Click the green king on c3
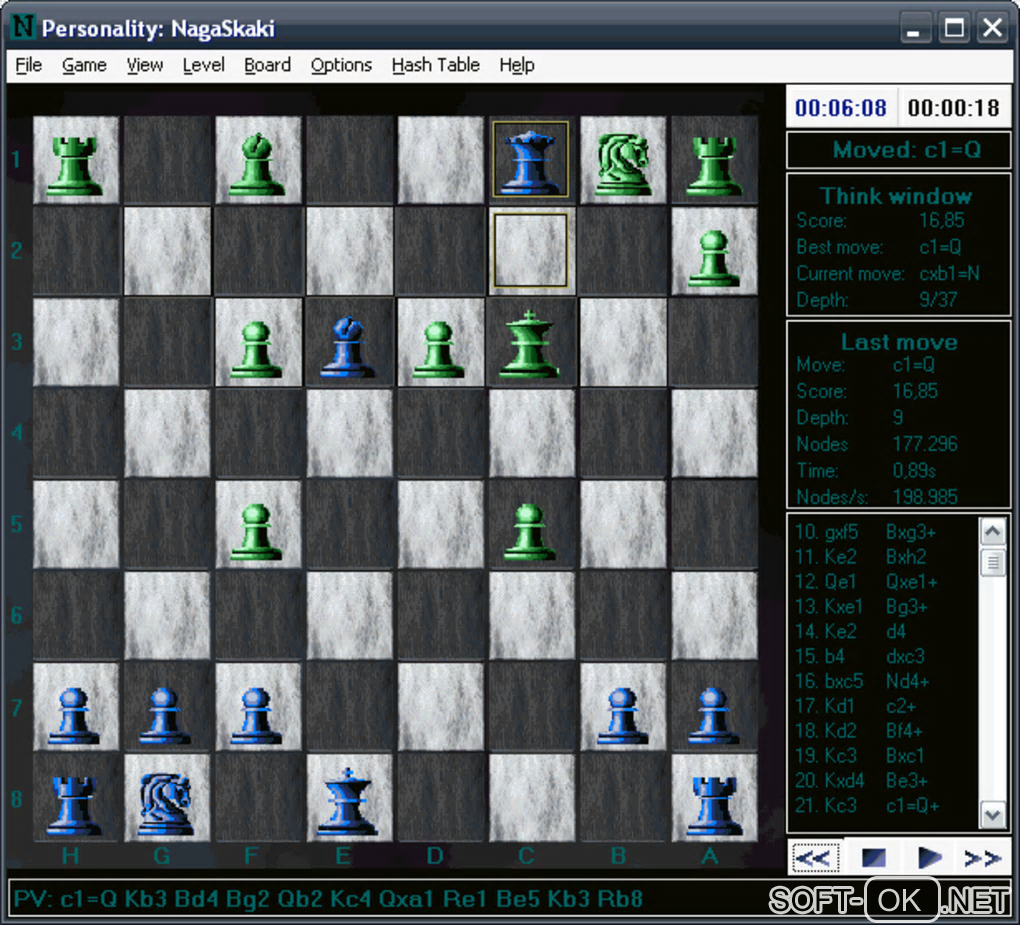 coord(530,344)
